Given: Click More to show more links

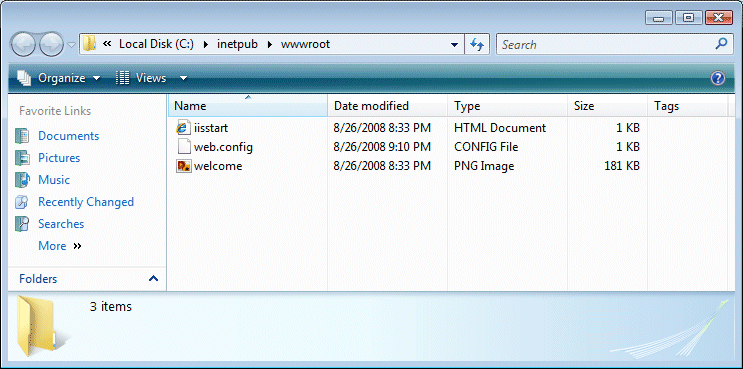Looking at the screenshot, I should pyautogui.click(x=59, y=246).
